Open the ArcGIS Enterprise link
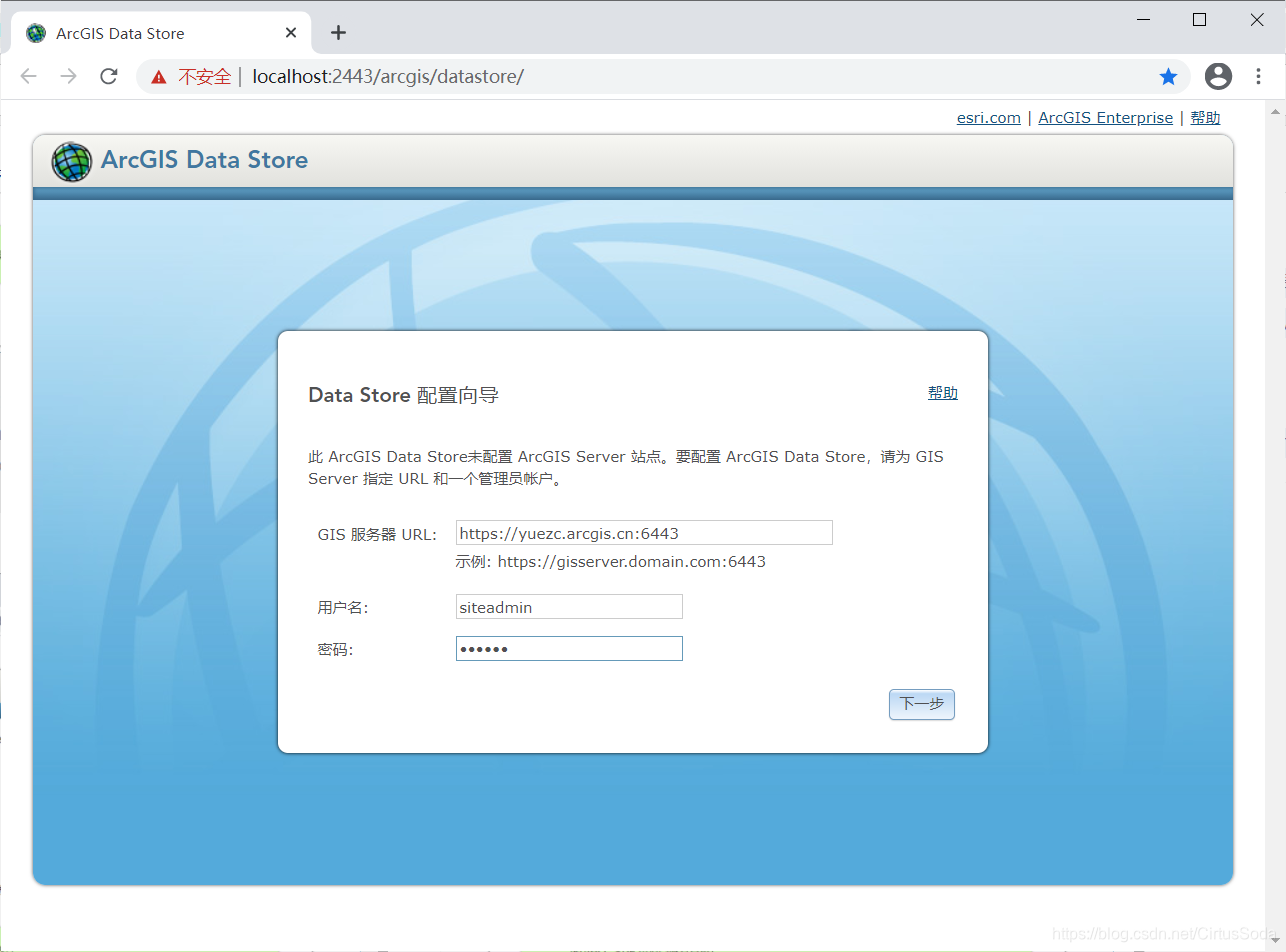 point(1105,118)
